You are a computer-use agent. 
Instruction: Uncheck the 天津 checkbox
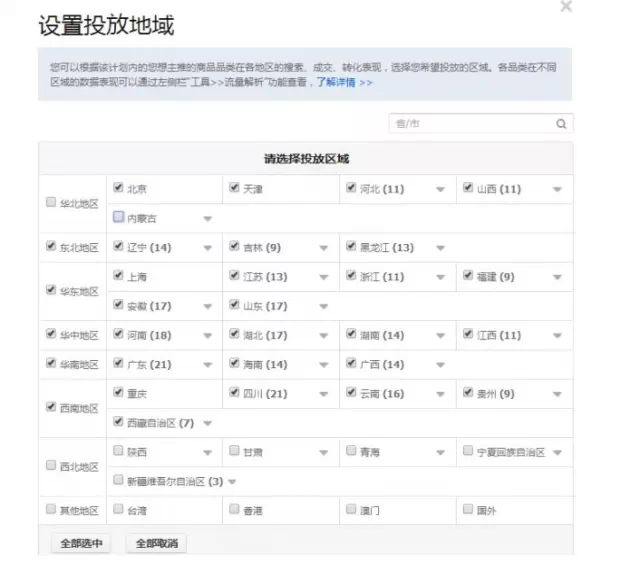click(234, 187)
